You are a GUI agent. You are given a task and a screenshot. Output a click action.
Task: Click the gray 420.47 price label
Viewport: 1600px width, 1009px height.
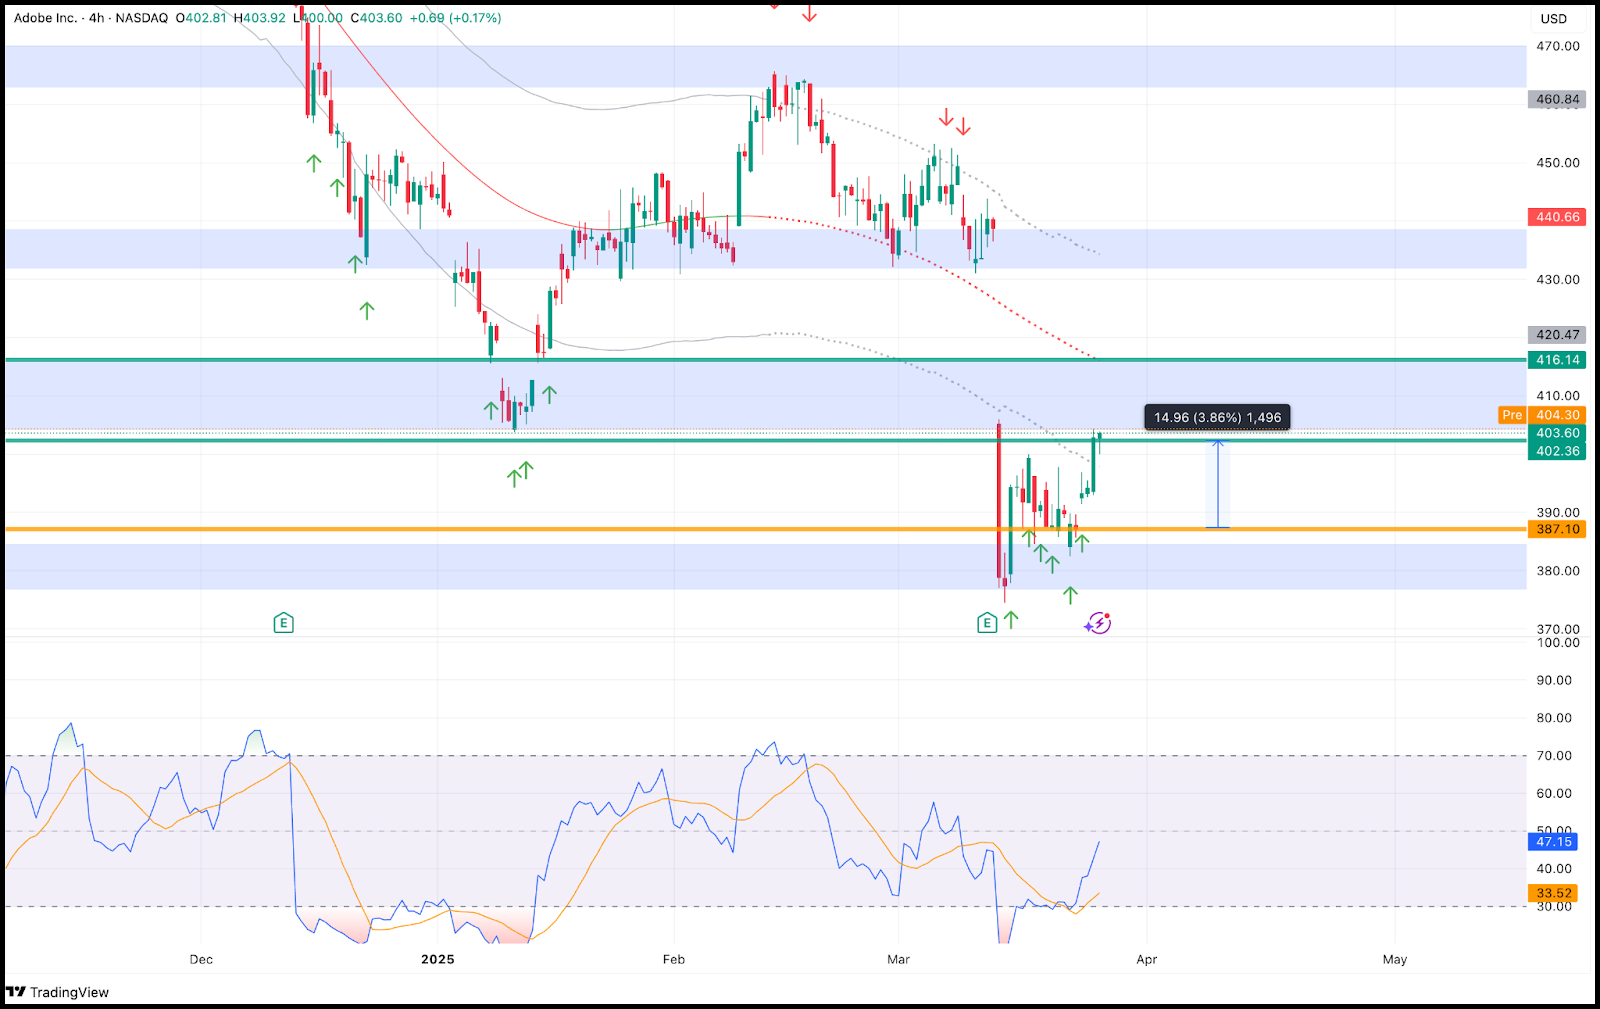pos(1557,335)
